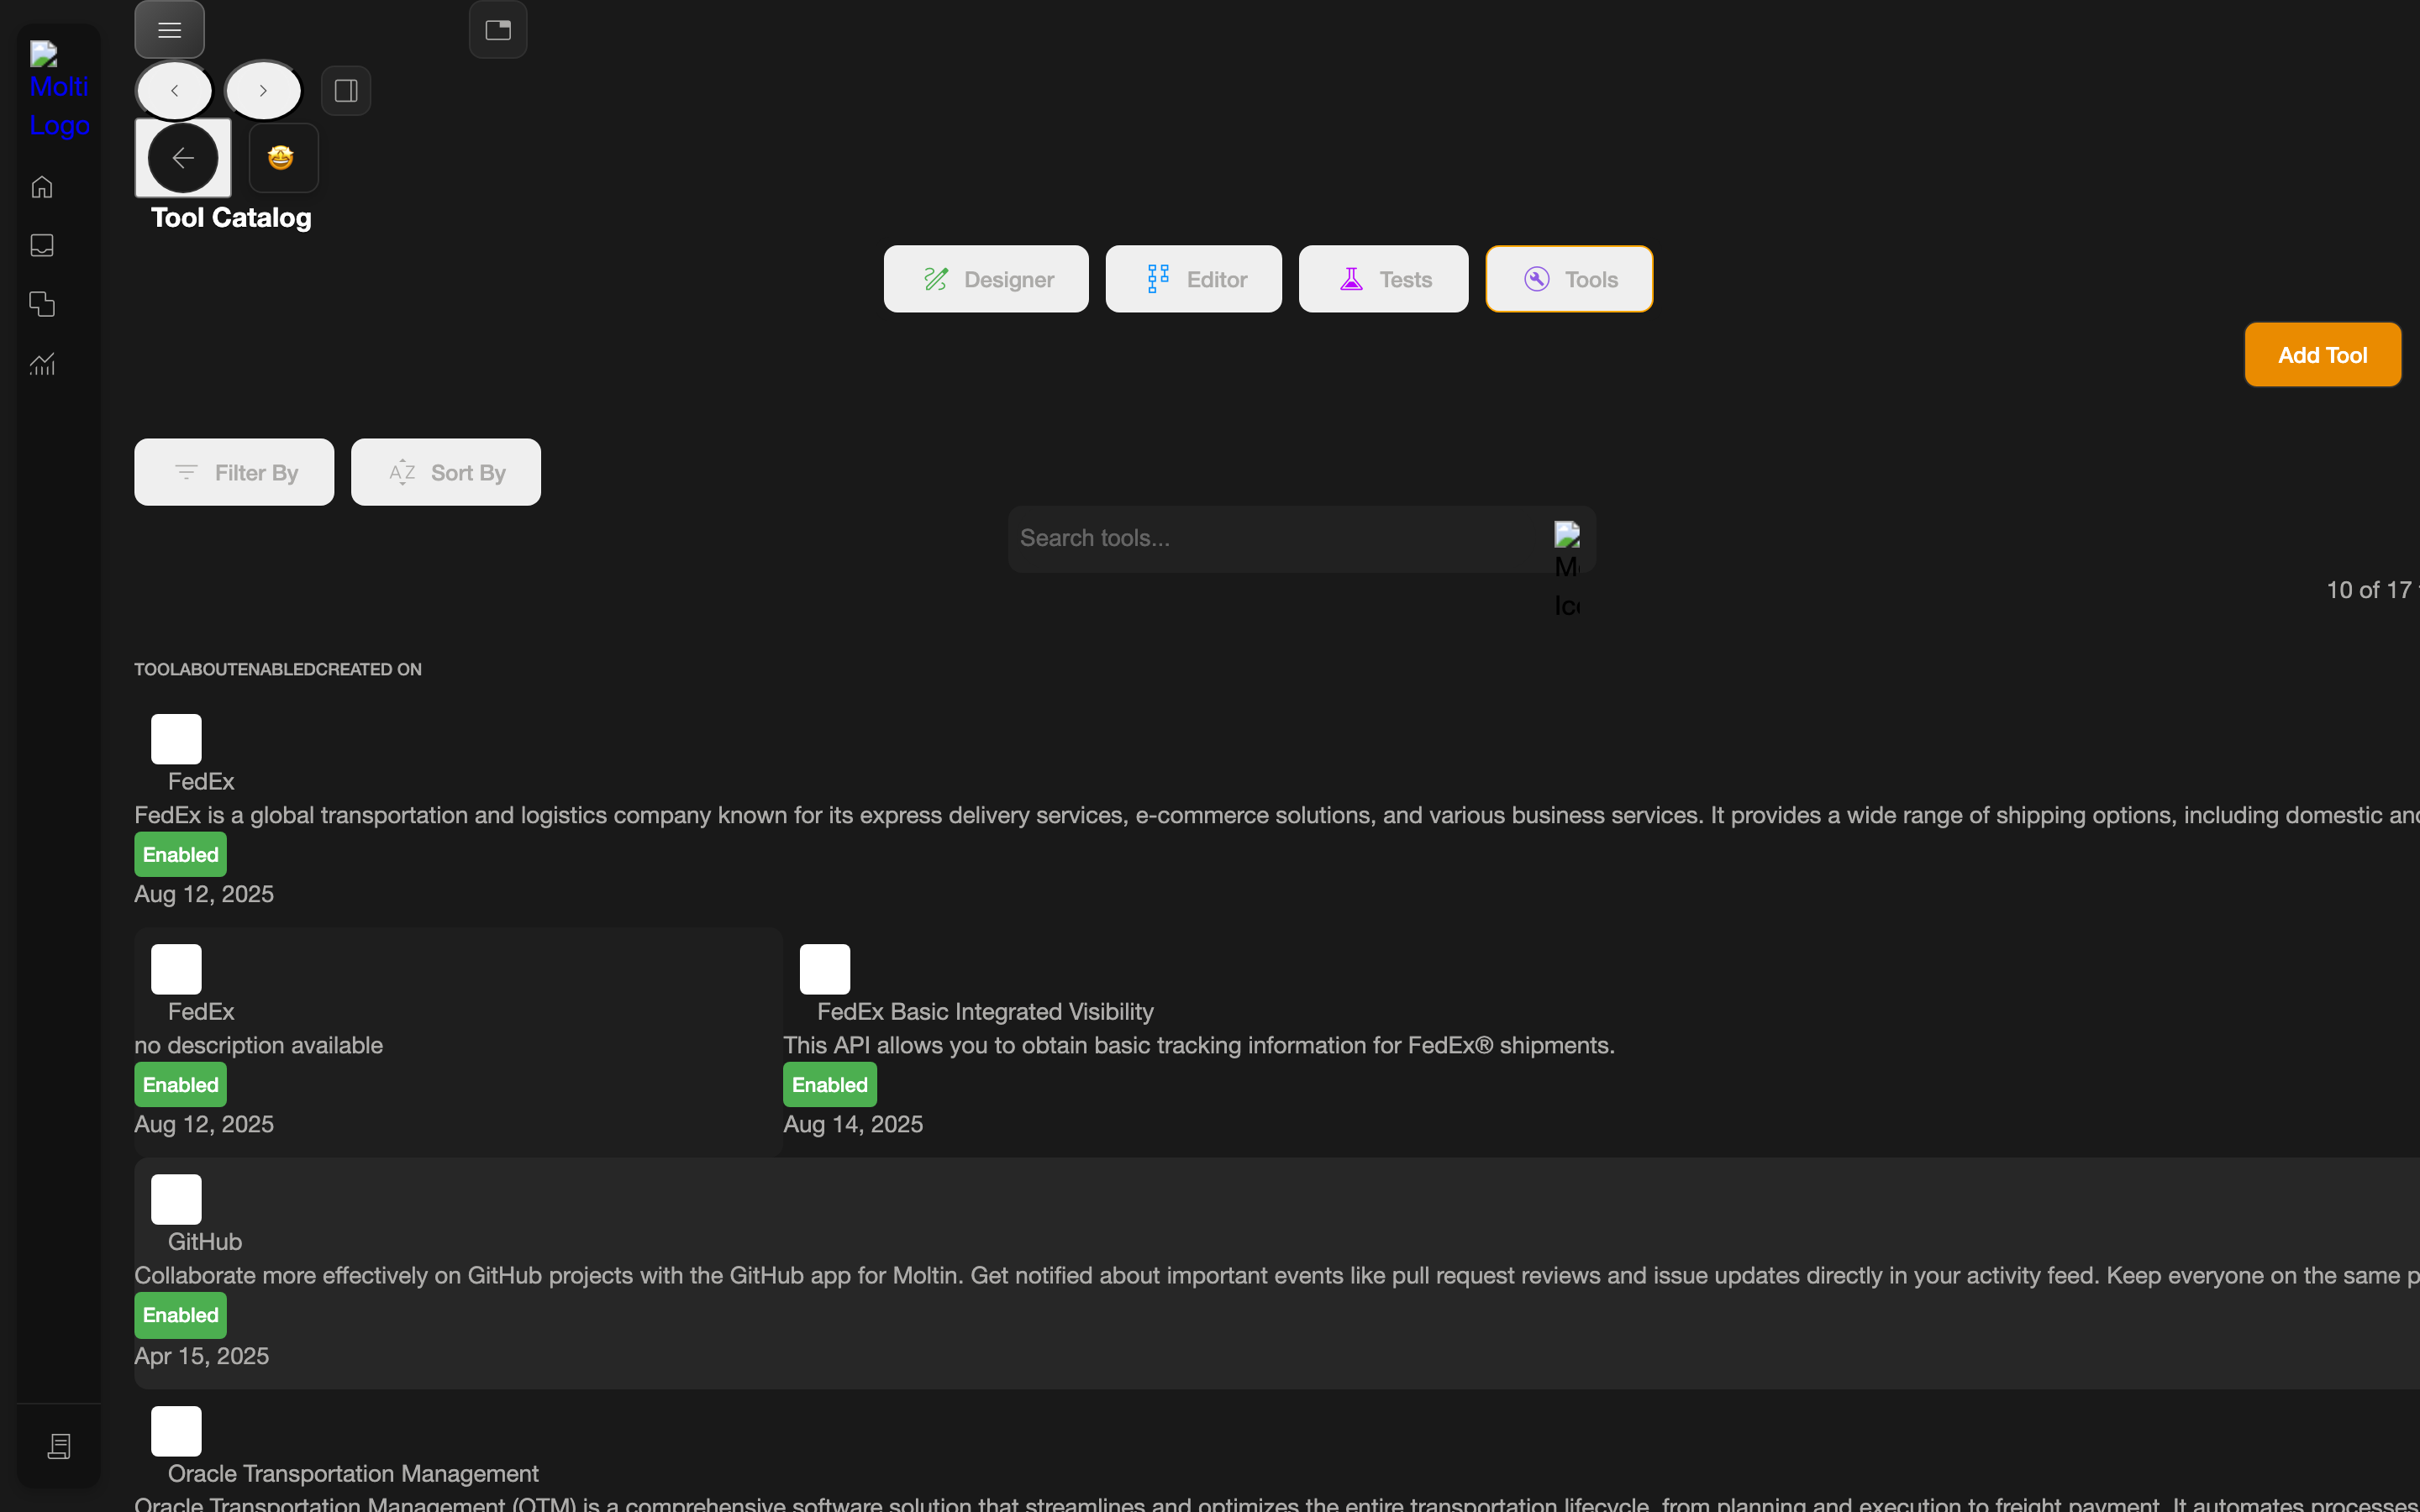The image size is (2420, 1512).
Task: Go forward with the right chevron button
Action: point(263,91)
